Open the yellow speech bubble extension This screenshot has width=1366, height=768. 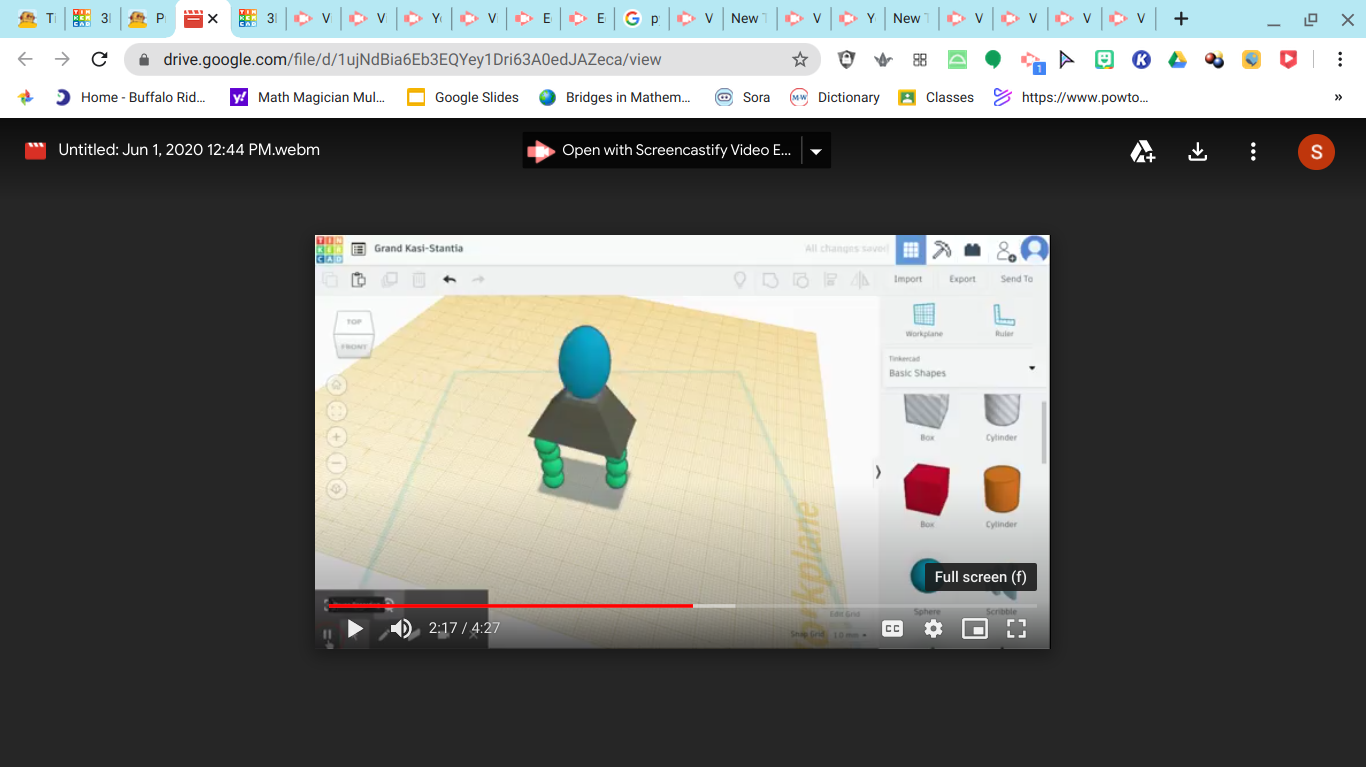1251,59
